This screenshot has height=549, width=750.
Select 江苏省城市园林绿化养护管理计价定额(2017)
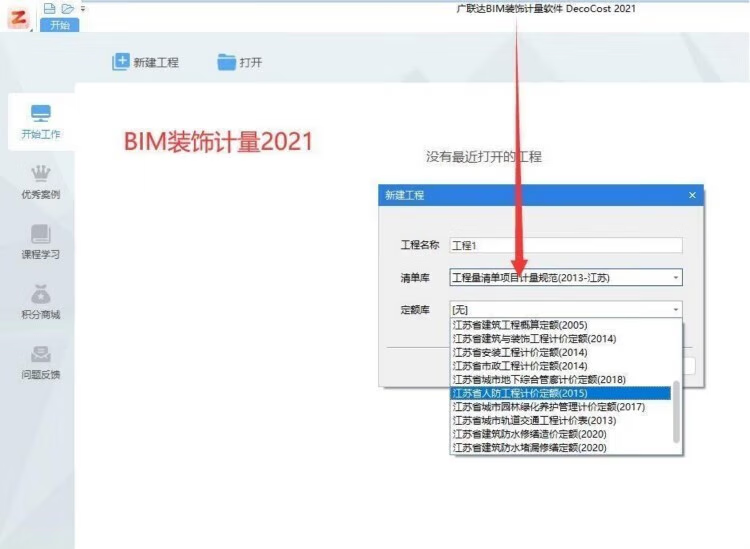pyautogui.click(x=561, y=406)
